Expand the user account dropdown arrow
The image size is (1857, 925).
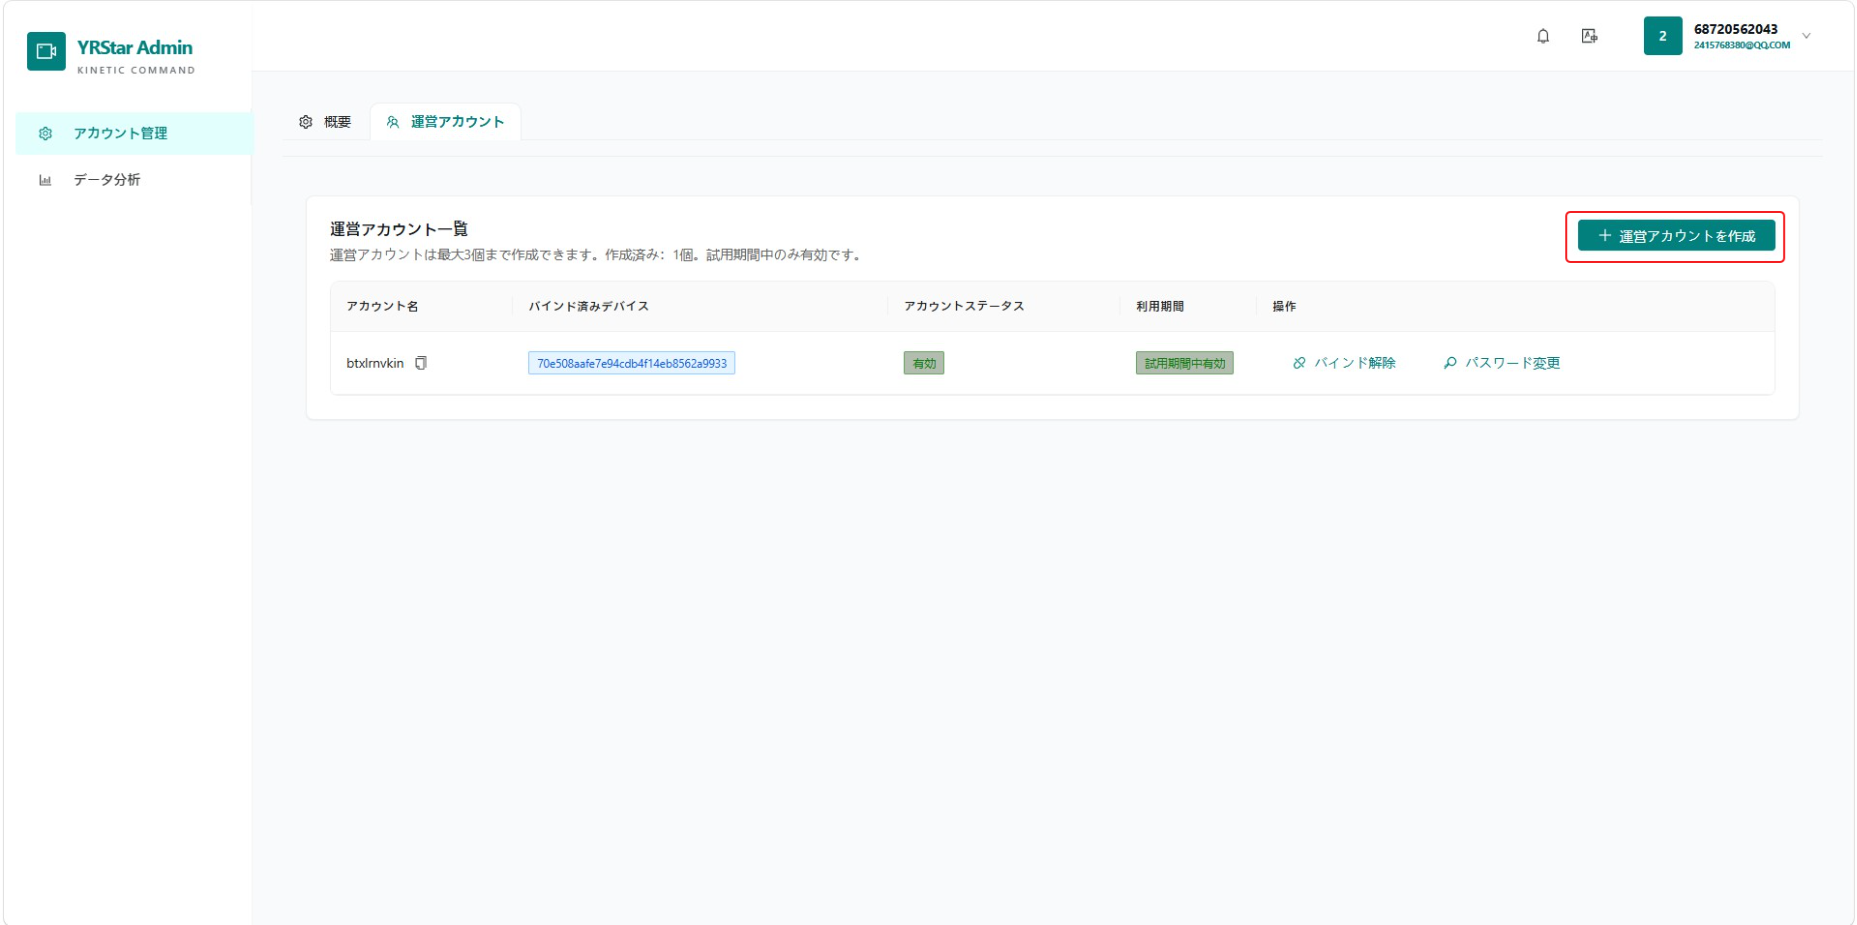(1806, 36)
